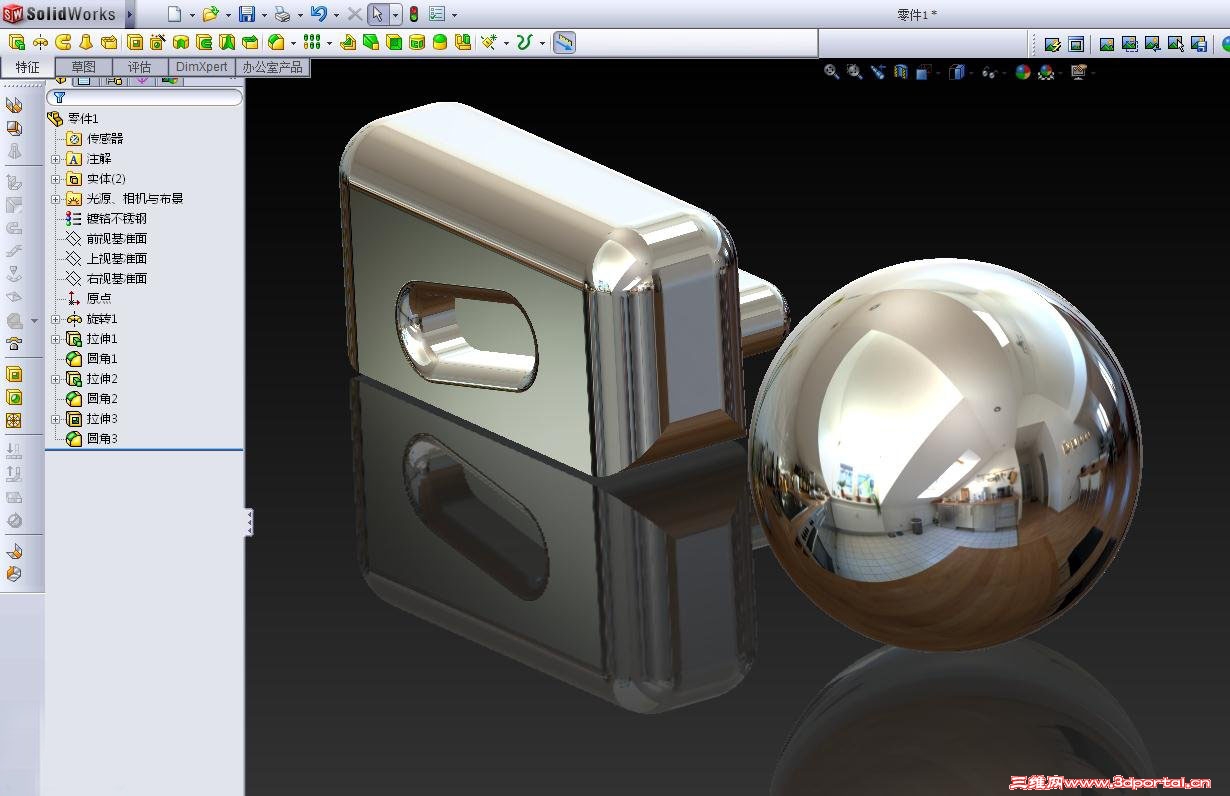Expand the 实体(2) tree node
The image size is (1230, 796).
pos(56,178)
